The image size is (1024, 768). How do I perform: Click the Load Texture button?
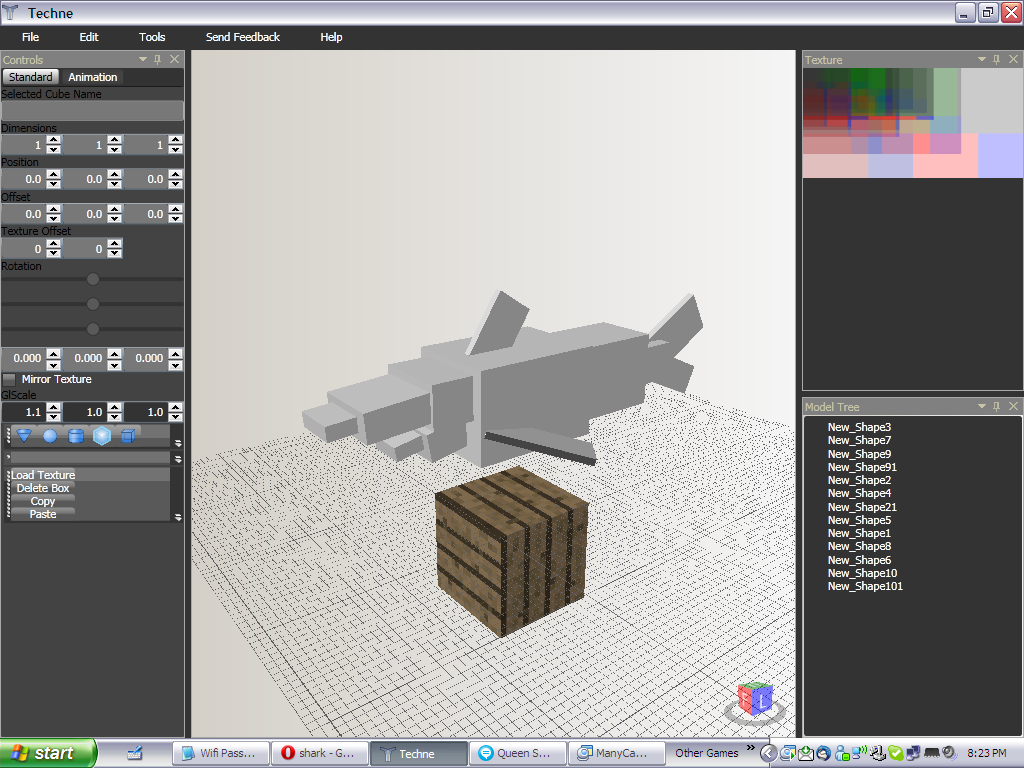tap(43, 474)
